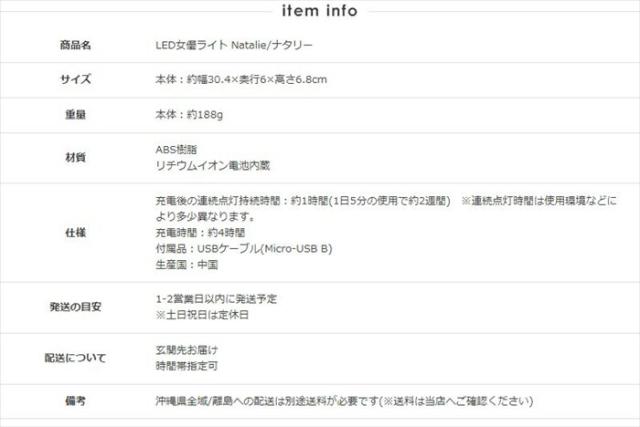Select the 材質 row label
This screenshot has width=640, height=427.
coord(76,158)
